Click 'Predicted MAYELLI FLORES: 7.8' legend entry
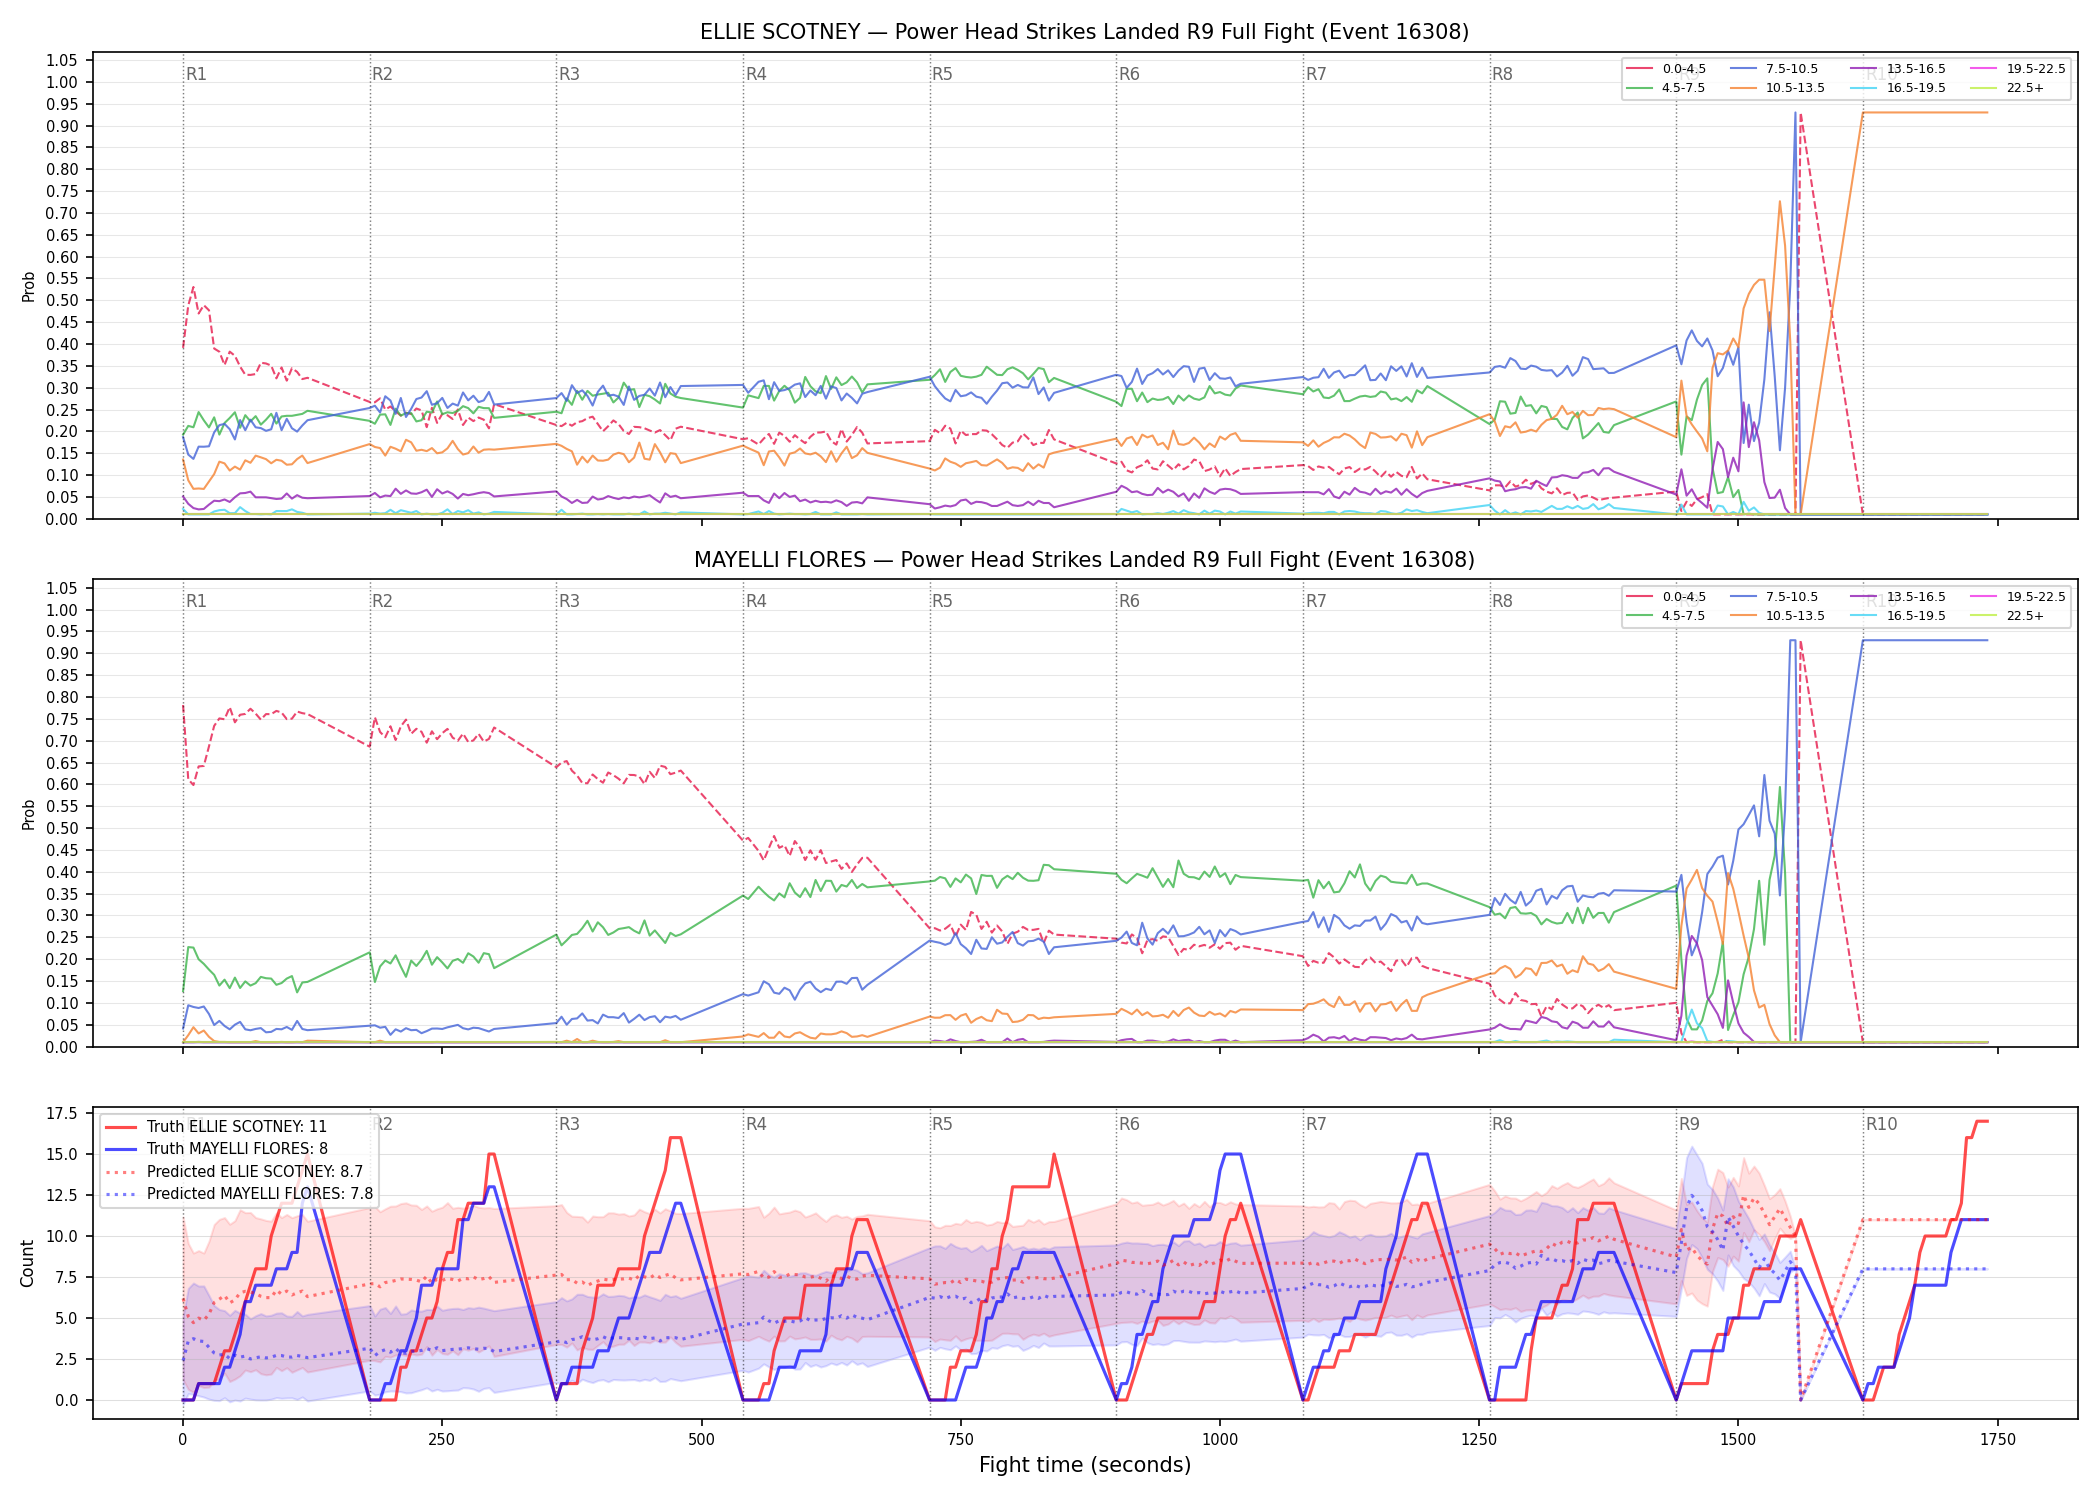This screenshot has height=1500, width=2100. point(239,1194)
